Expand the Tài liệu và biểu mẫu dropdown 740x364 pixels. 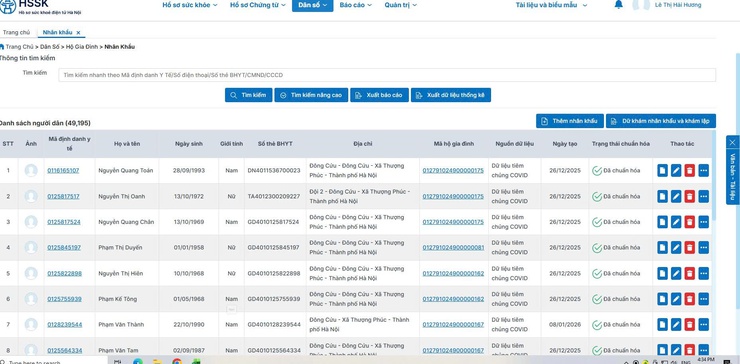pos(551,5)
